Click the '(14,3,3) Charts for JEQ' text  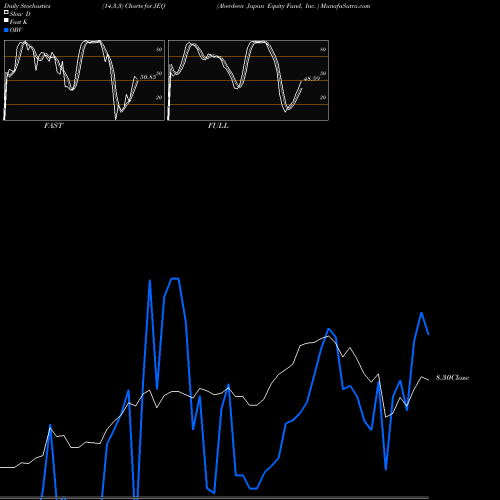(x=134, y=6)
